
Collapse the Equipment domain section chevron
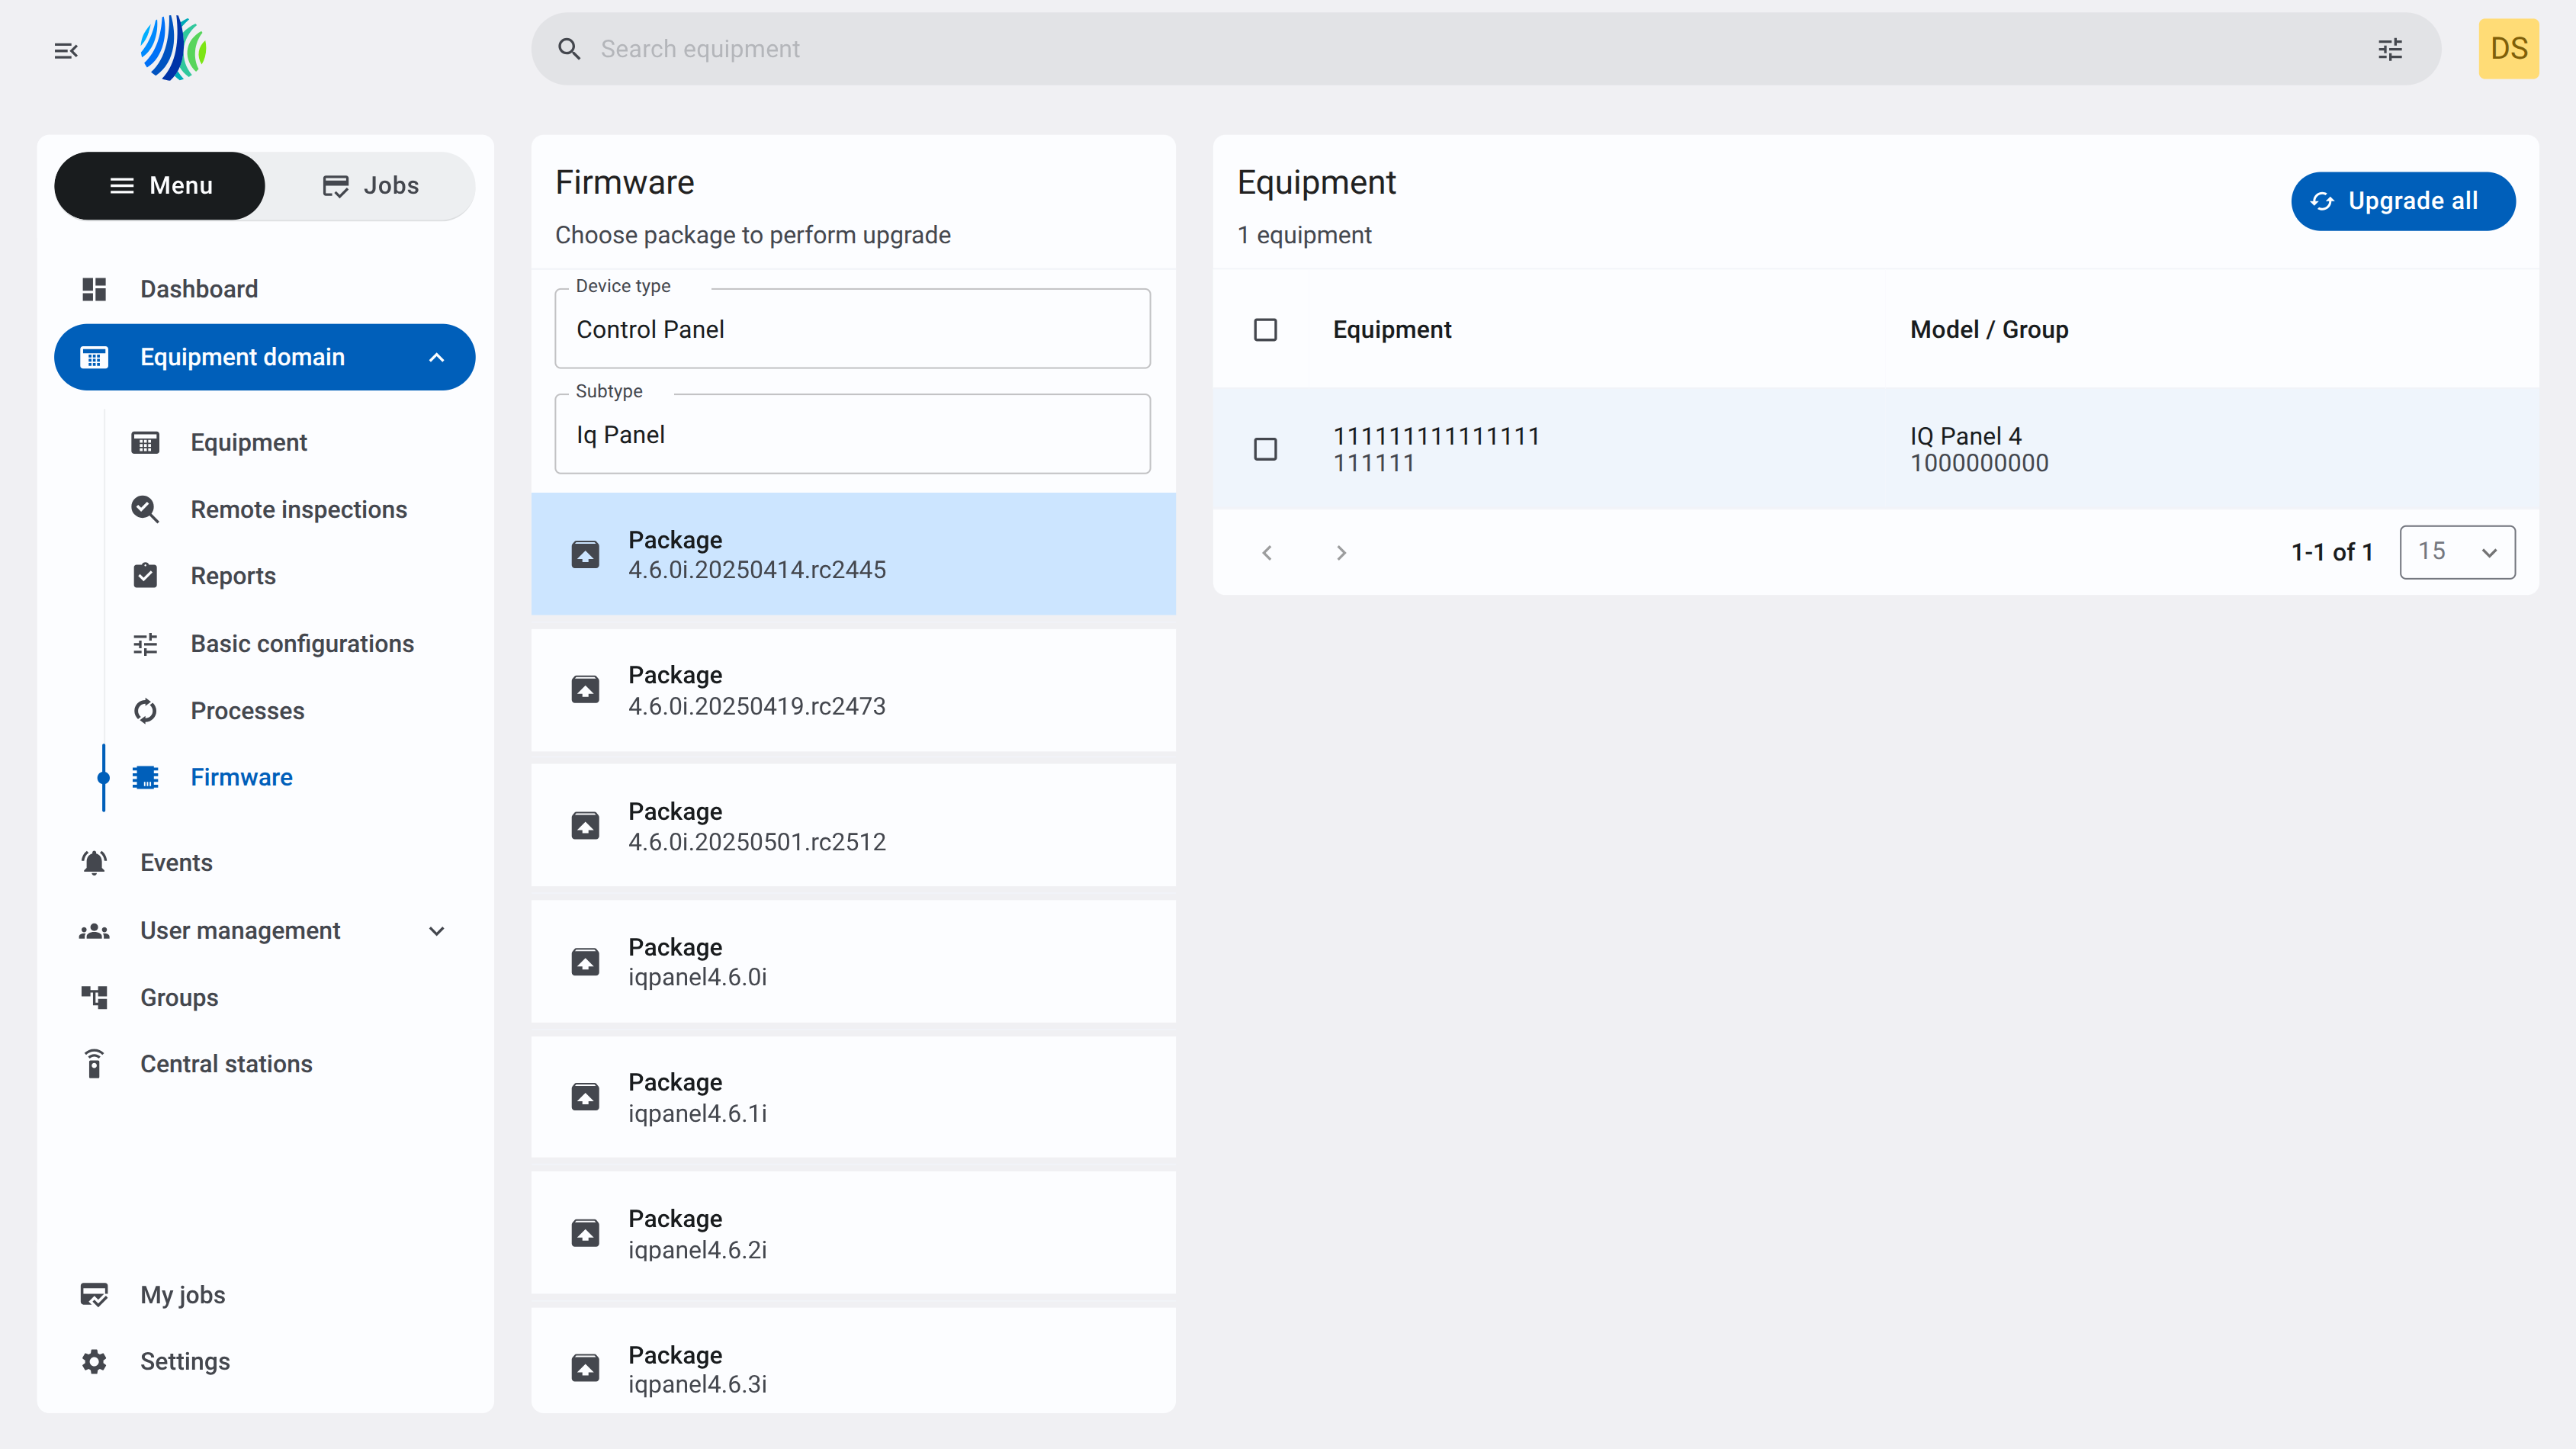[x=436, y=357]
